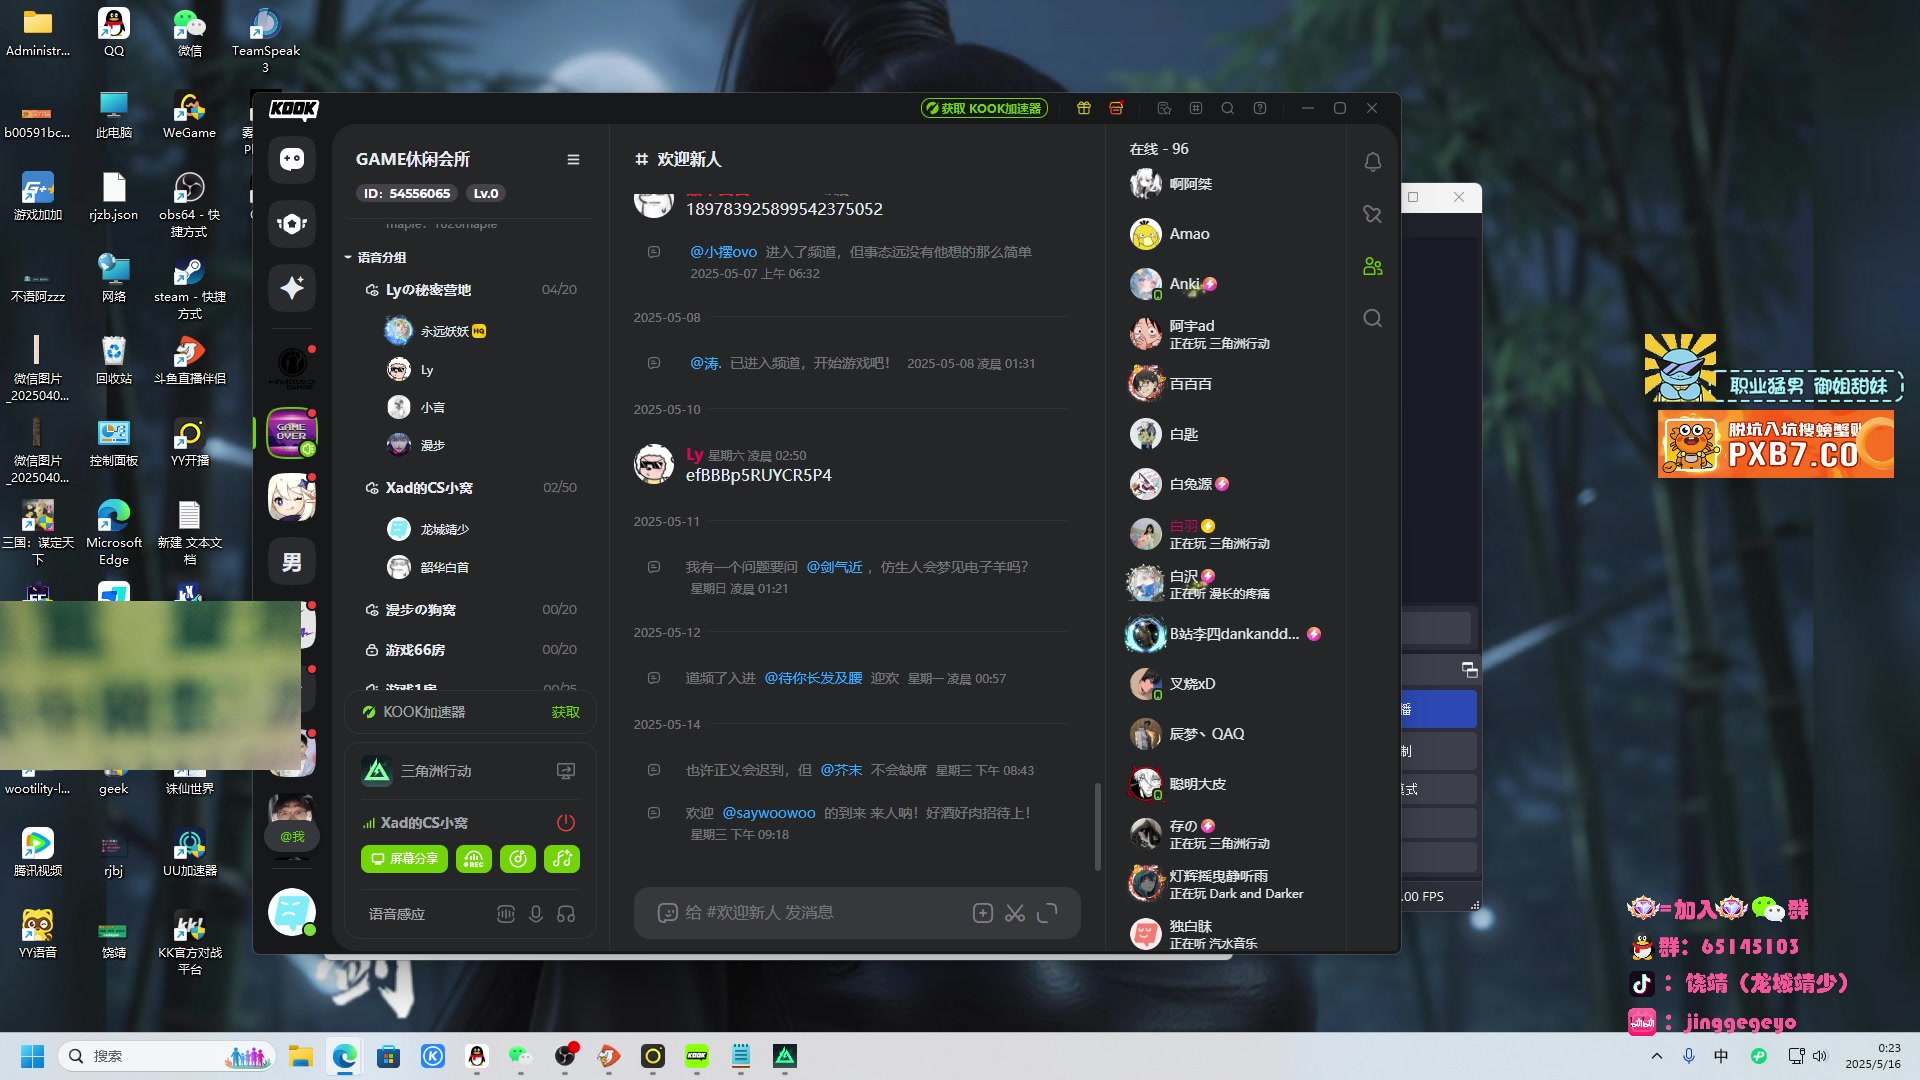Click mention @小摆ovo in chat
Image resolution: width=1920 pixels, height=1080 pixels.
(724, 252)
